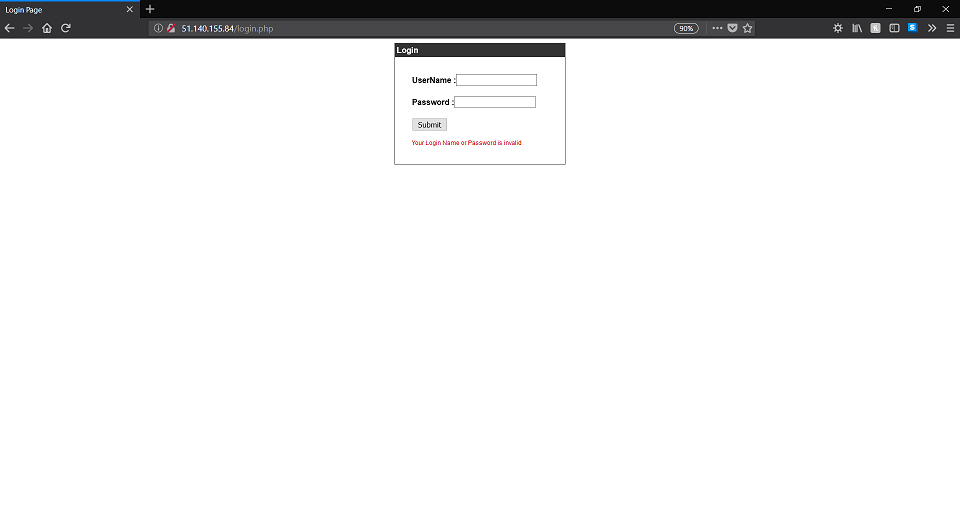Screen dimensions: 960x515
Task: Open a new browser tab
Action: (150, 9)
